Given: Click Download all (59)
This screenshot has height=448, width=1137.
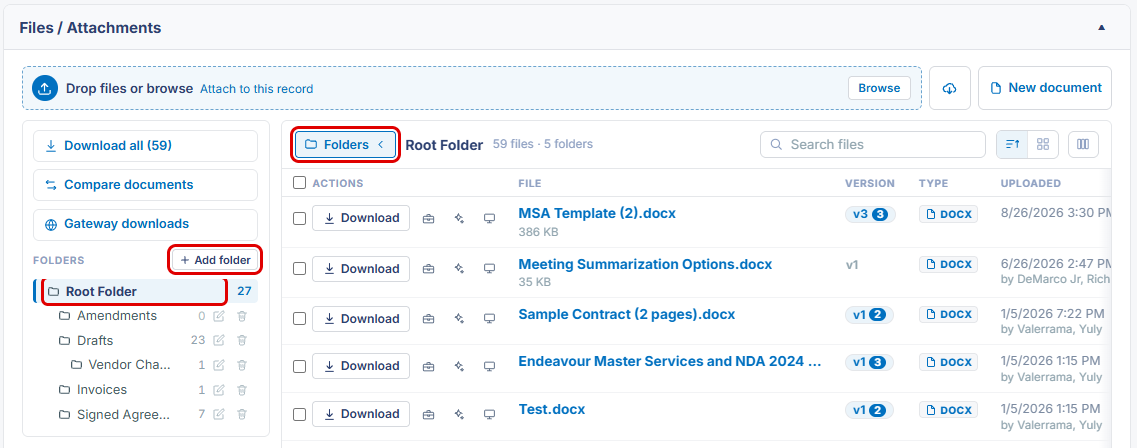Looking at the screenshot, I should [x=145, y=146].
